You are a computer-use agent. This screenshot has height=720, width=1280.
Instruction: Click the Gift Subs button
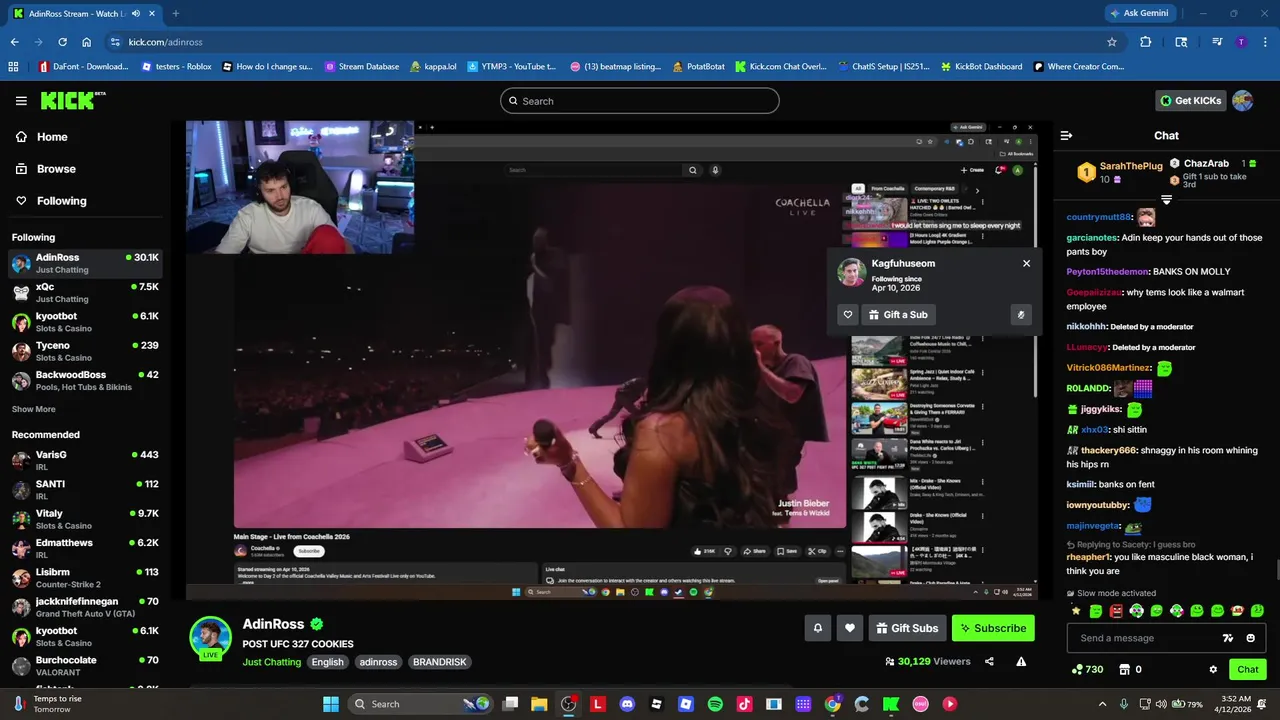pos(907,628)
